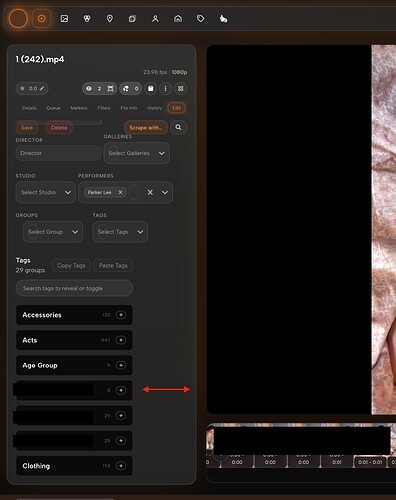Open the Images section icon
This screenshot has height=500, width=396.
(x=64, y=19)
